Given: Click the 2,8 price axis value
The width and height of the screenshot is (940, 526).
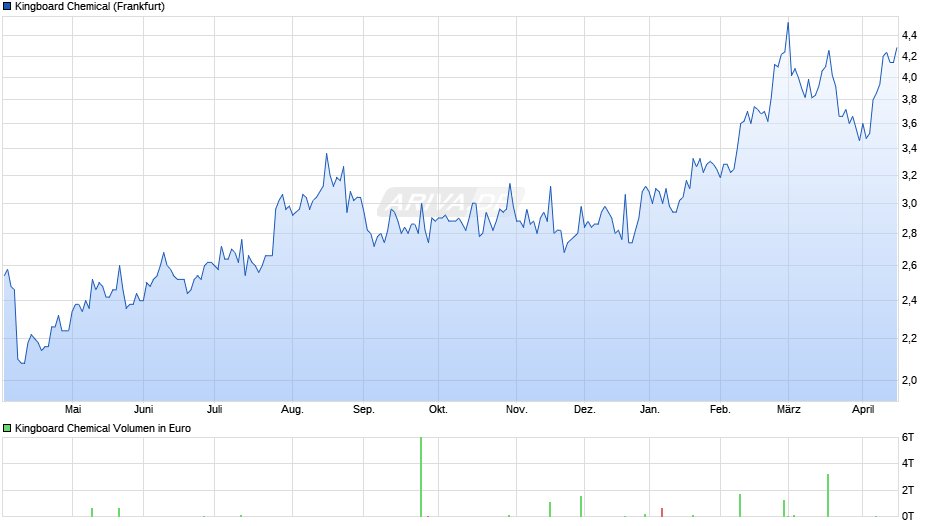Looking at the screenshot, I should 909,234.
